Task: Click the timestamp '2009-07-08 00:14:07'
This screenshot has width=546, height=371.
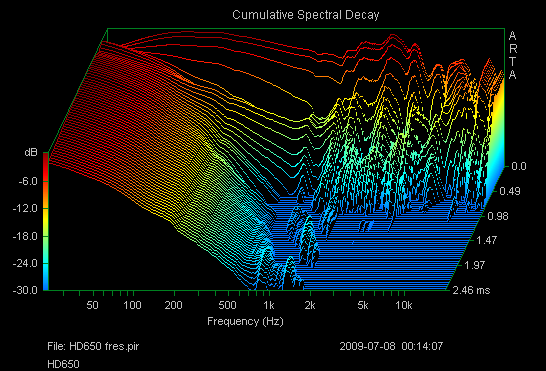Action: (391, 346)
